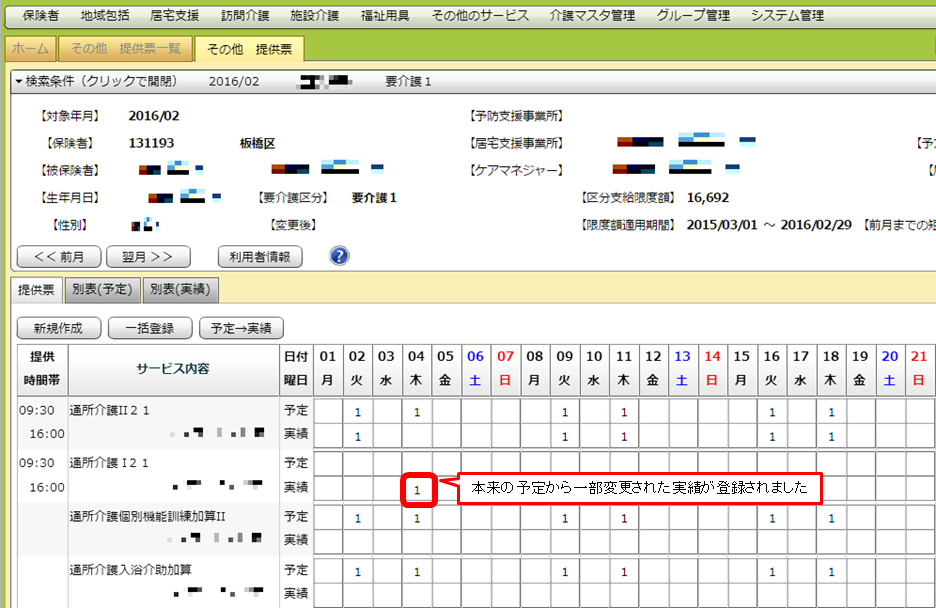Open 利用者情報 user information

pyautogui.click(x=260, y=256)
